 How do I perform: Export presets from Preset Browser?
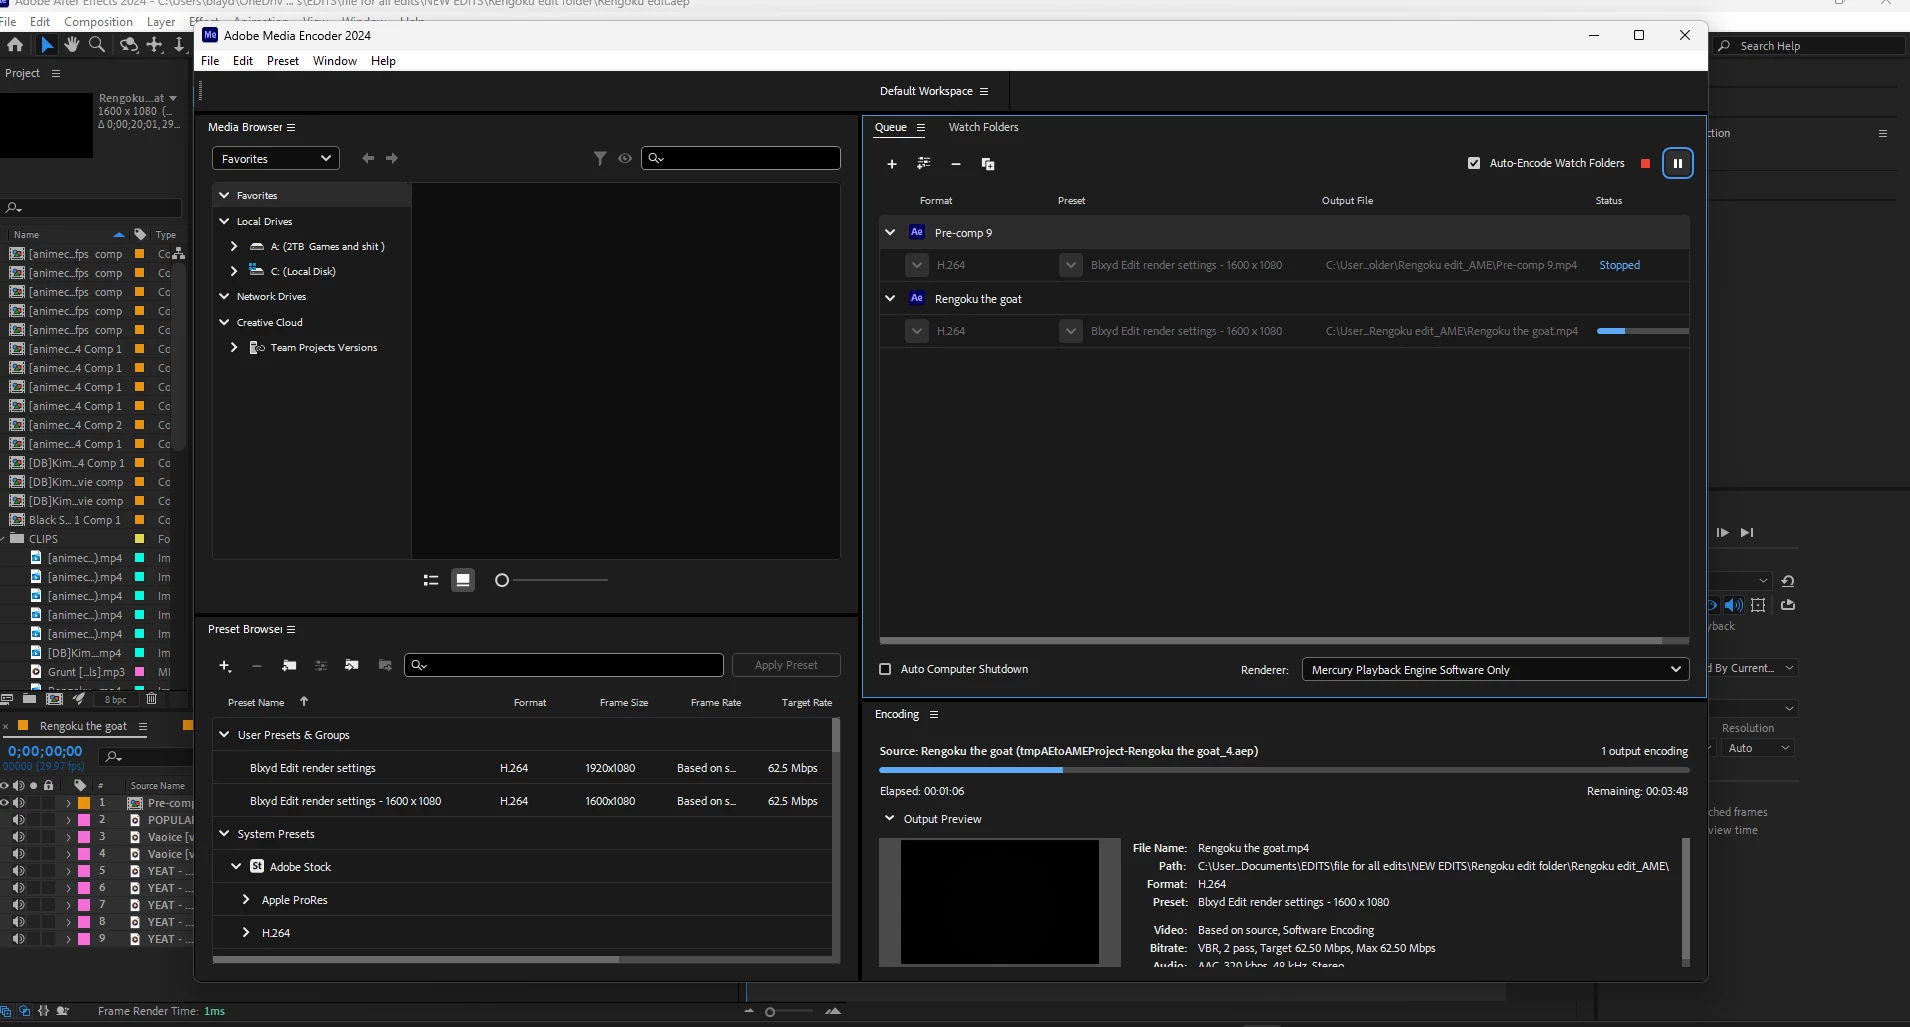pyautogui.click(x=385, y=666)
